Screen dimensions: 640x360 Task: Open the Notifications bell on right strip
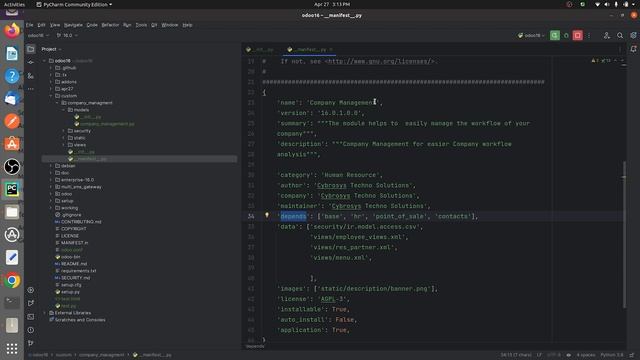pos(633,49)
